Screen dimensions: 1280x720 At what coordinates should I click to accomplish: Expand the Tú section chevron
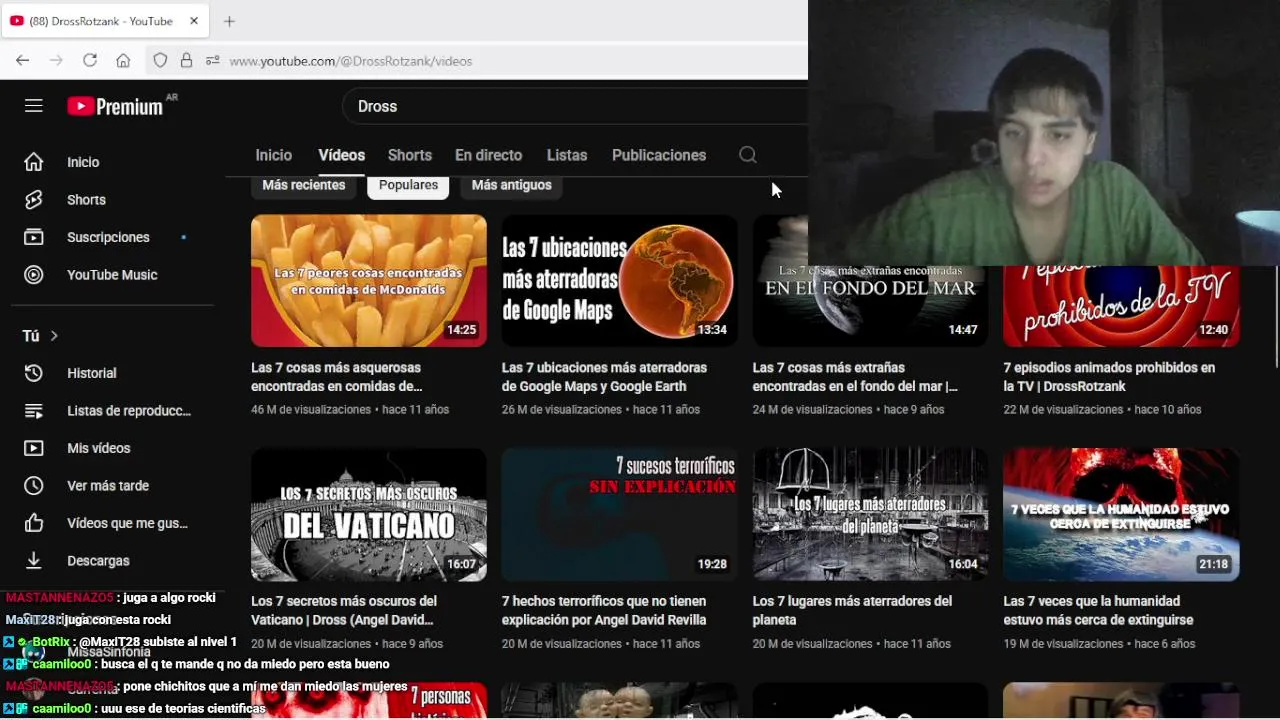pyautogui.click(x=54, y=336)
